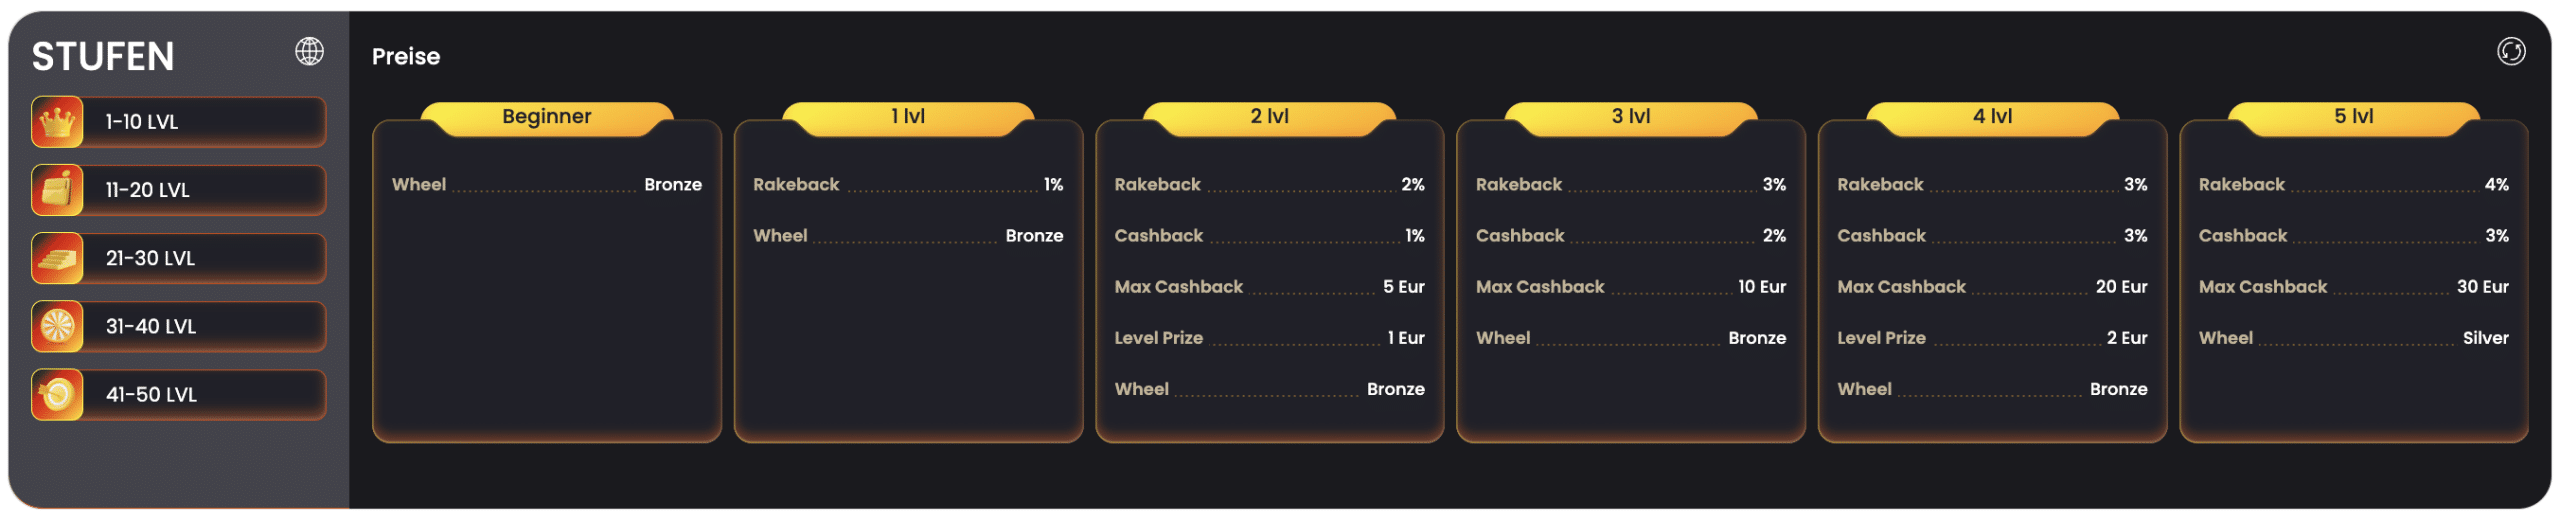This screenshot has width=2560, height=521.
Task: Click the wheel icon for 31-40 LVL
Action: pos(57,326)
